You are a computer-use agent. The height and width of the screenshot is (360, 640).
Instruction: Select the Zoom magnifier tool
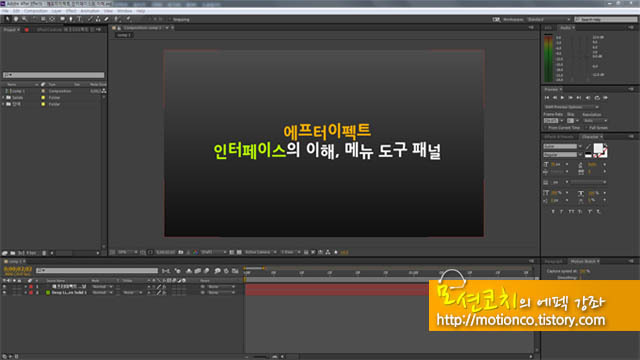click(x=24, y=19)
